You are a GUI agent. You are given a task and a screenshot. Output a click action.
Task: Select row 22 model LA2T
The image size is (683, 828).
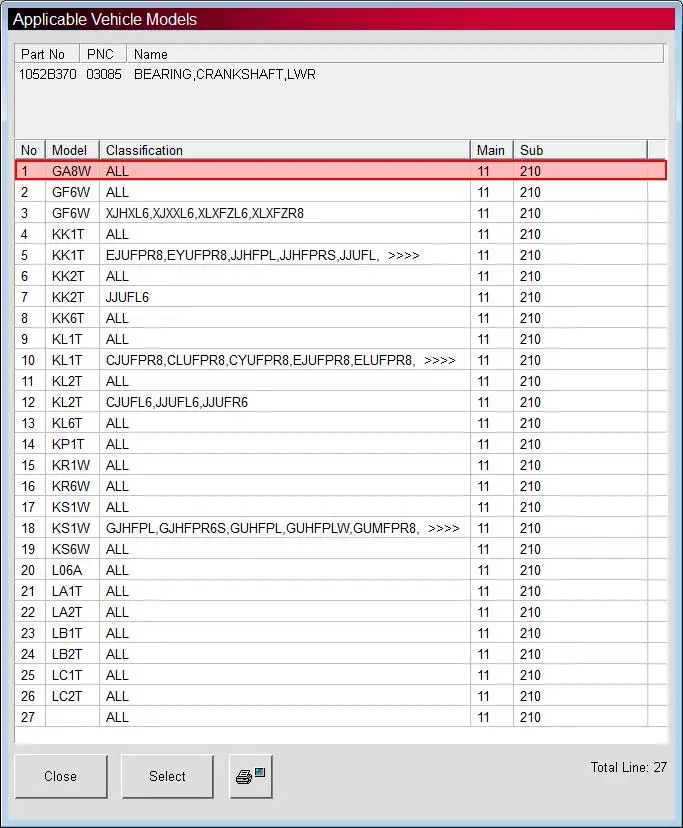pyautogui.click(x=341, y=612)
